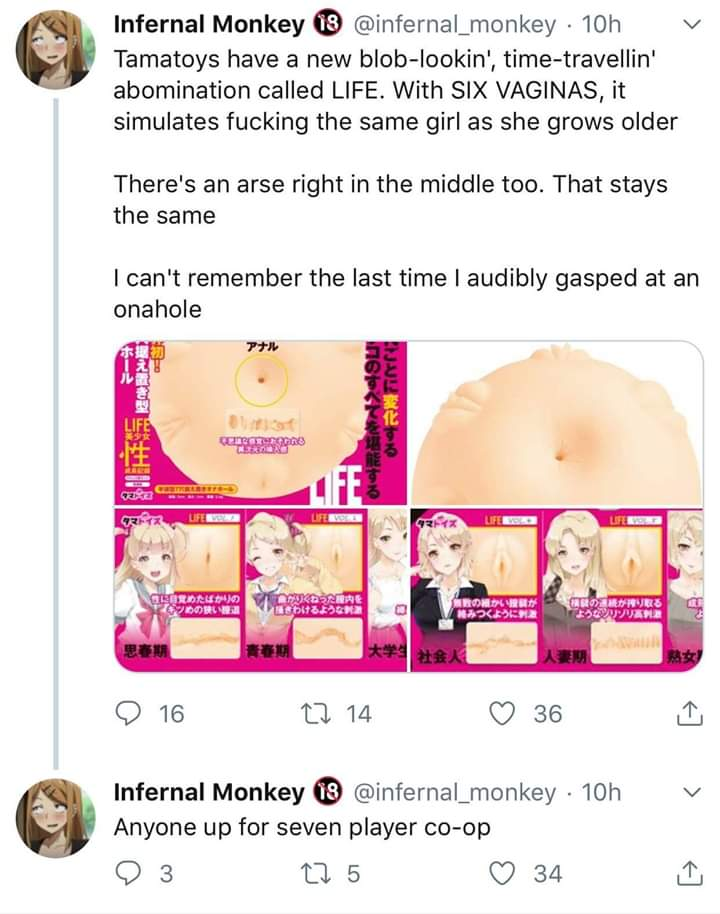Open the first tweet's 10h timestamp

pyautogui.click(x=600, y=23)
